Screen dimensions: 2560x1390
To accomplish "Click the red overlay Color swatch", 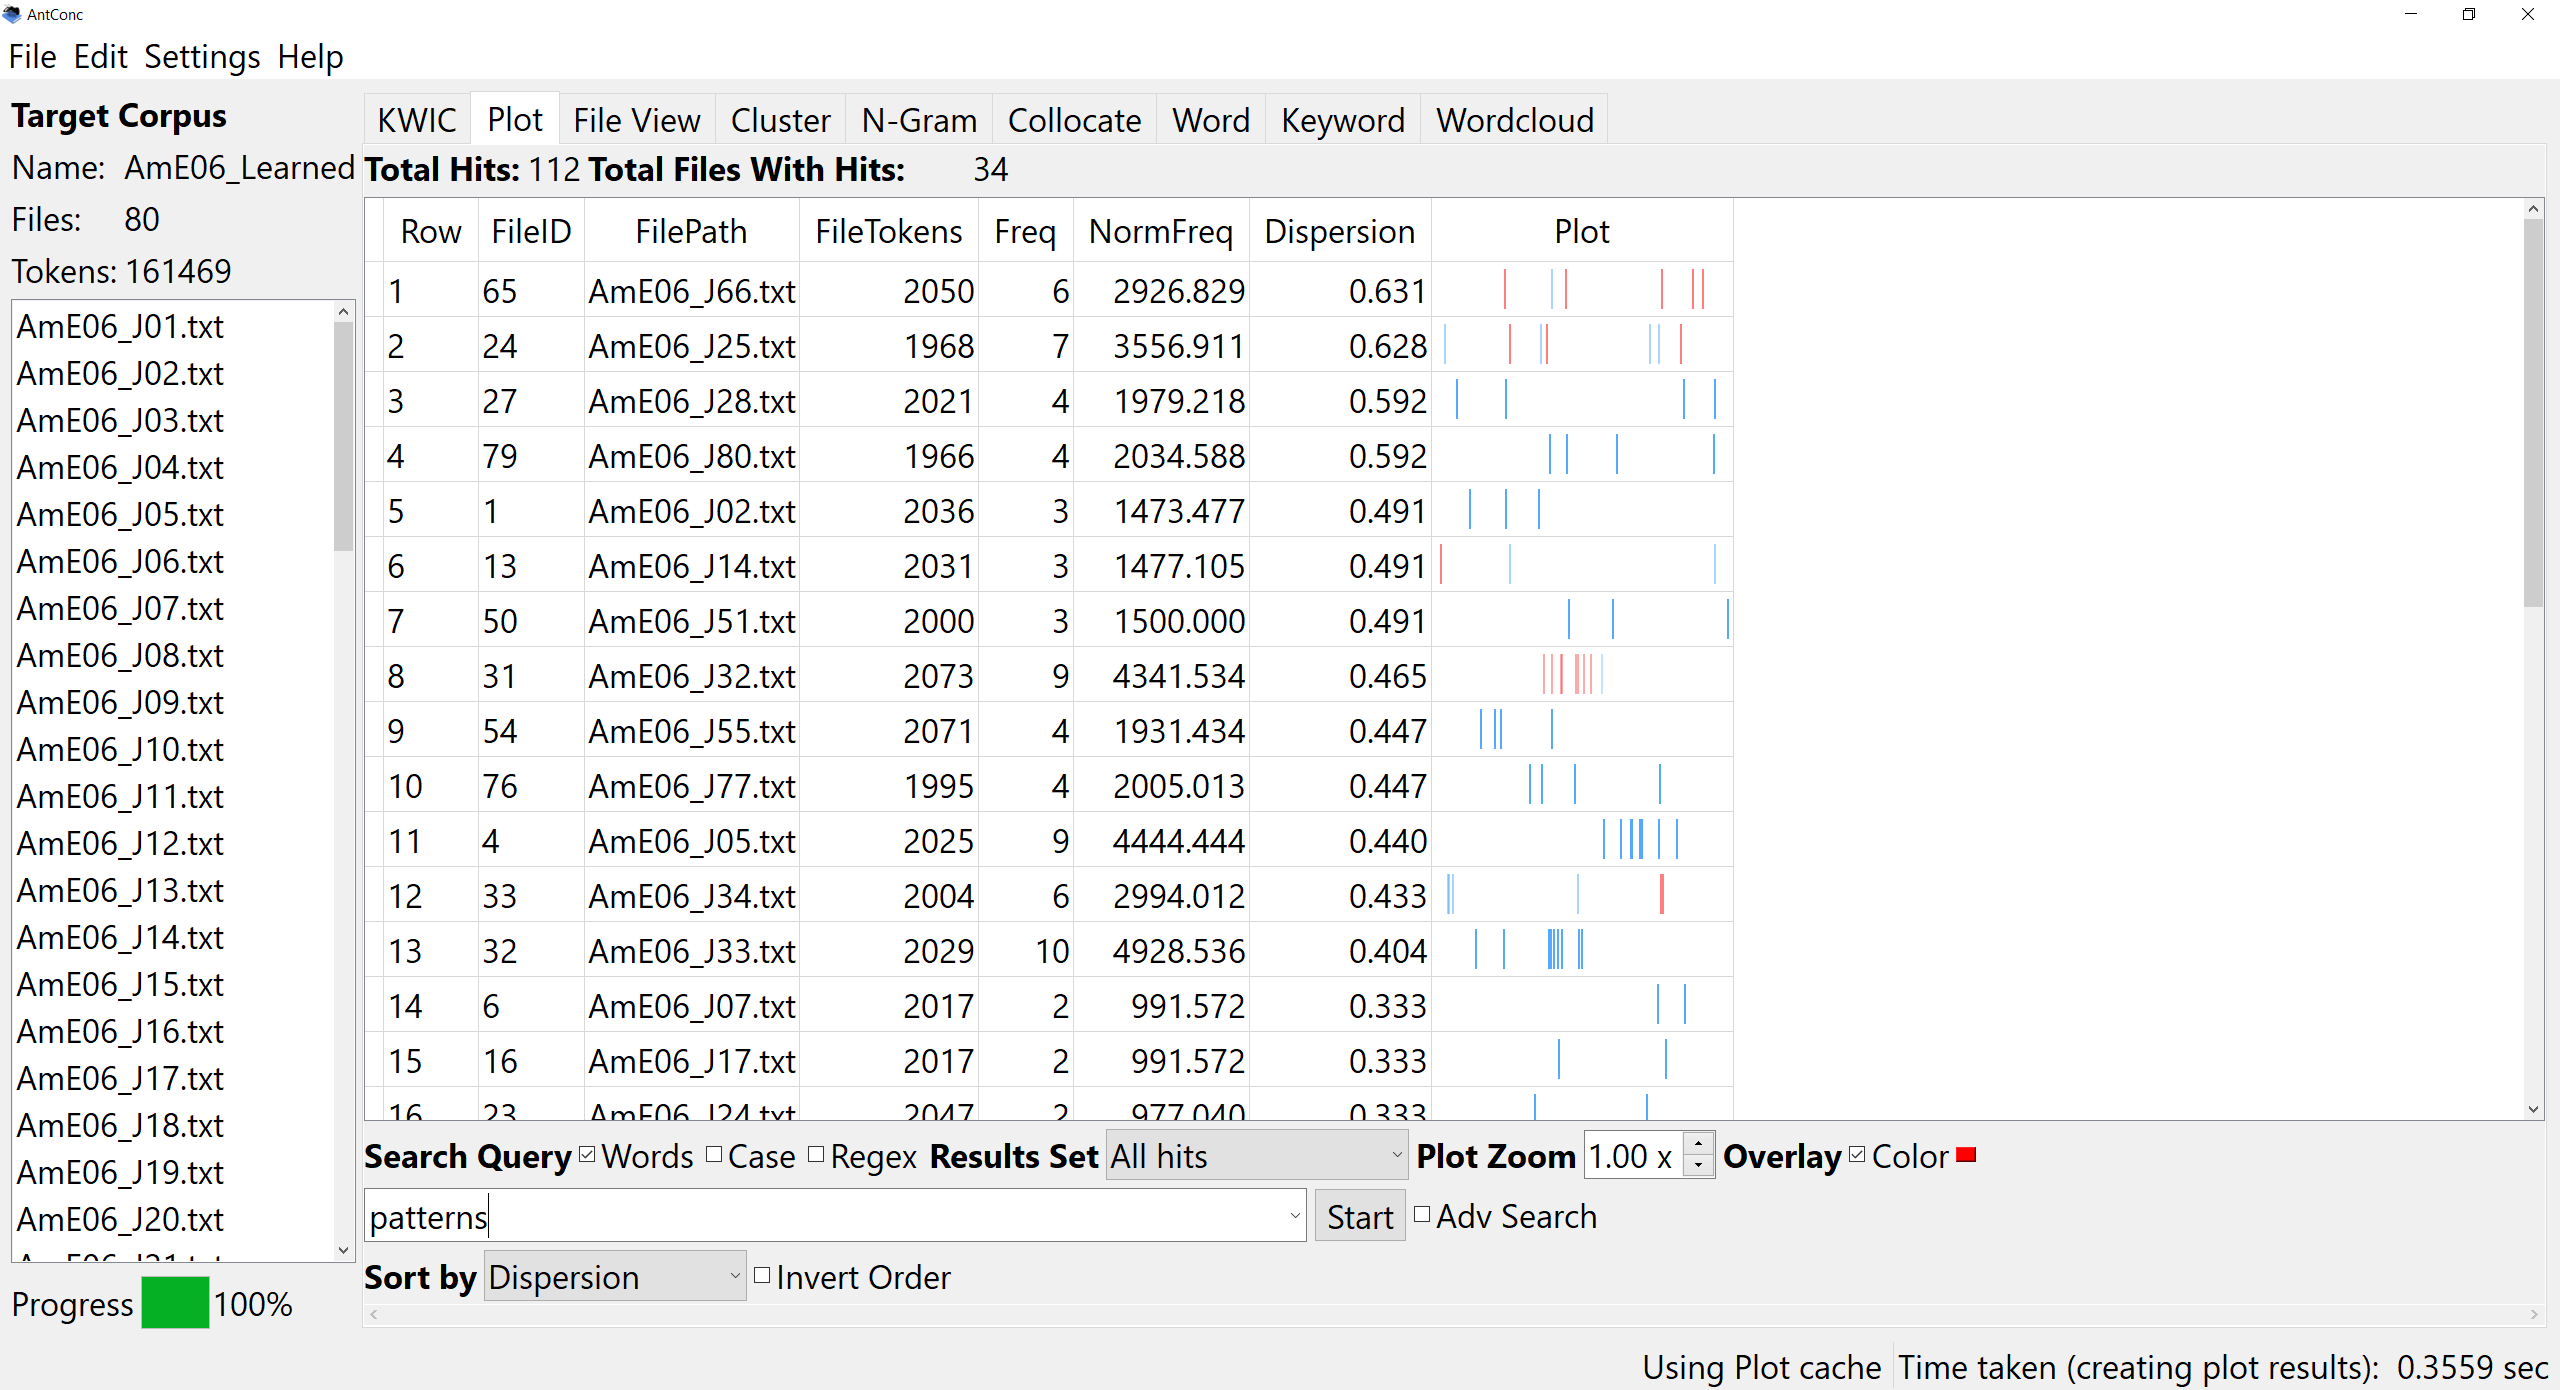I will click(x=1966, y=1155).
